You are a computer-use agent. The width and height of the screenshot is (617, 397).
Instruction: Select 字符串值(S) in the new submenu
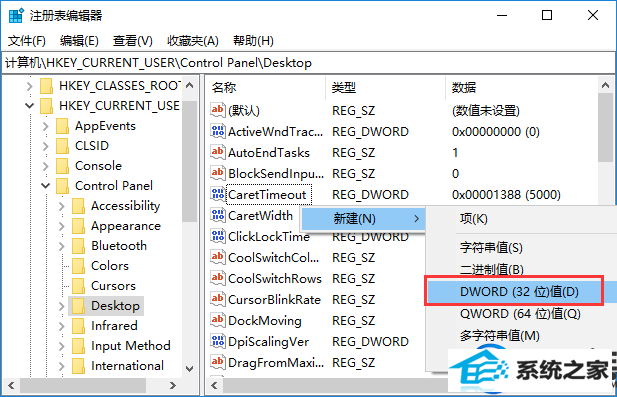coord(491,247)
